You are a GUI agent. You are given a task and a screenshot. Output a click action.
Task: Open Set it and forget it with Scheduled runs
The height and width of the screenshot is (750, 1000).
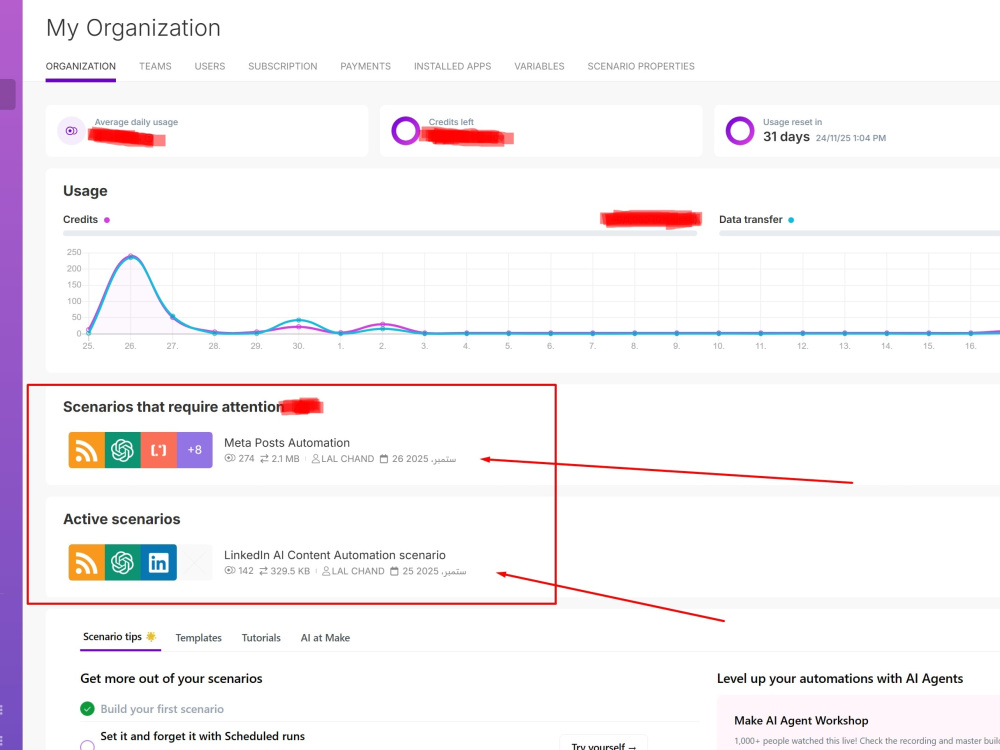[x=202, y=736]
